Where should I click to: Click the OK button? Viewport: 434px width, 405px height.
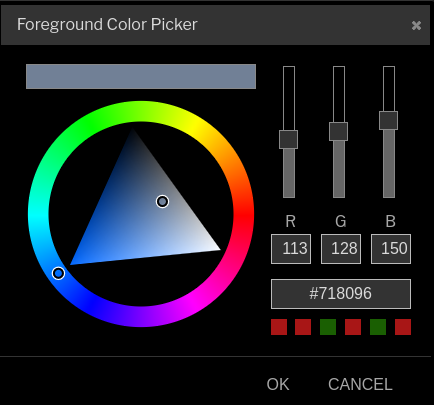tap(278, 384)
